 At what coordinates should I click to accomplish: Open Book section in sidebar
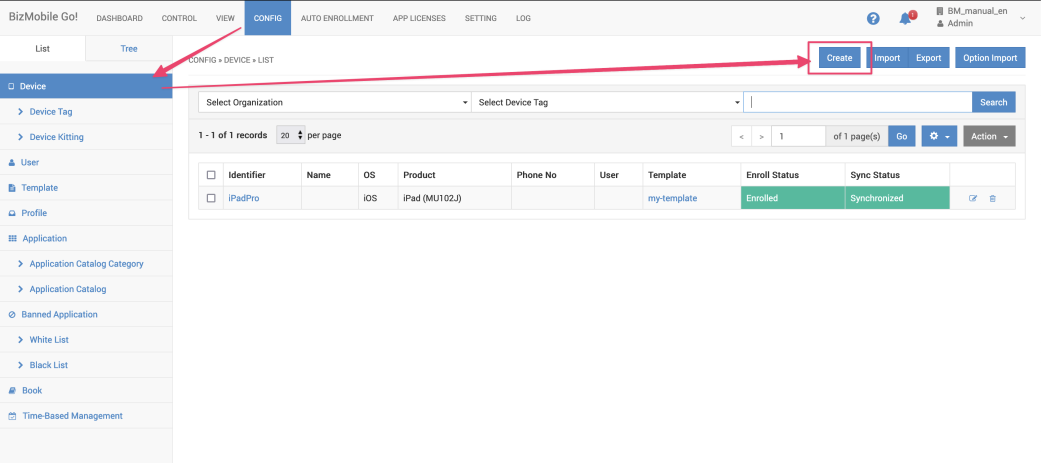click(x=32, y=390)
